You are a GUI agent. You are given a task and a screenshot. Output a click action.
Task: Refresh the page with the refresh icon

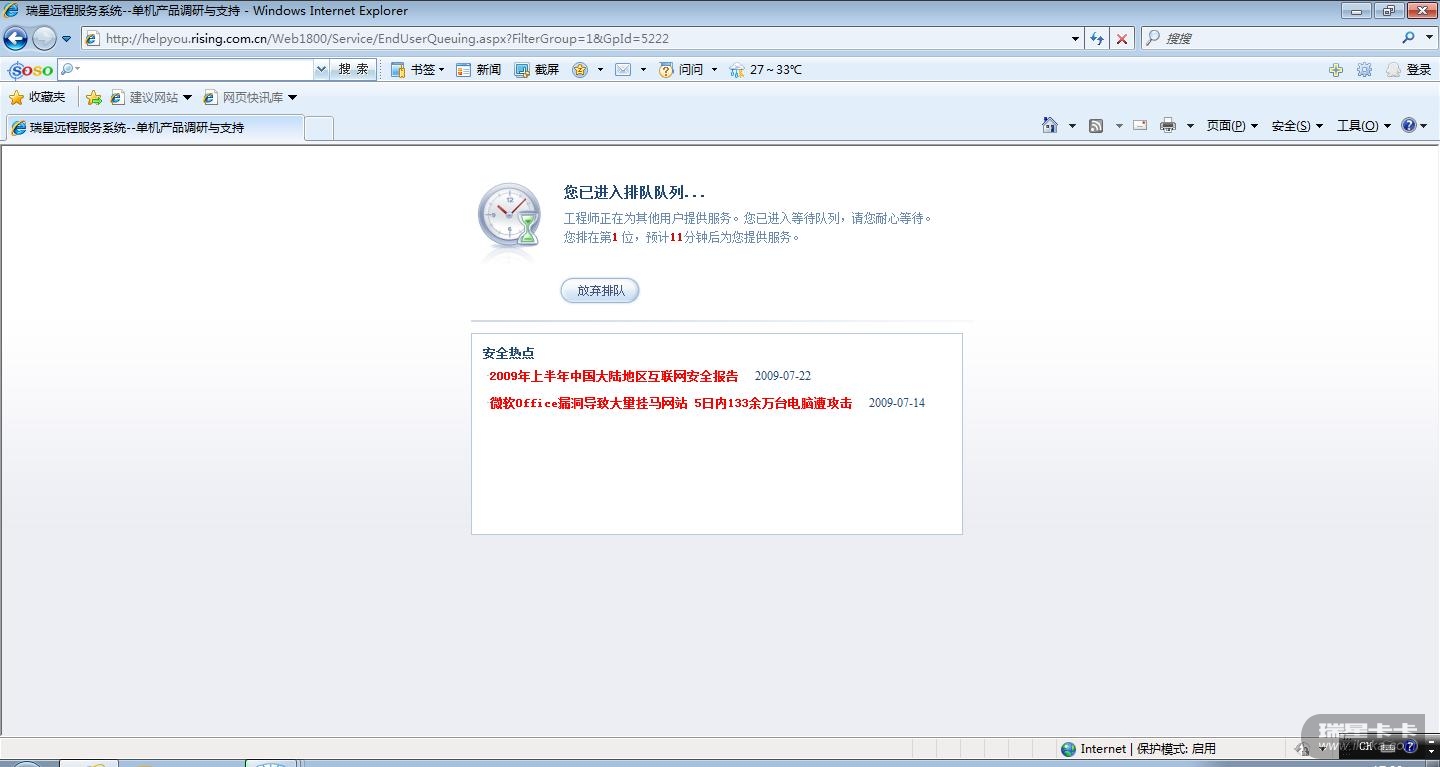(1097, 39)
